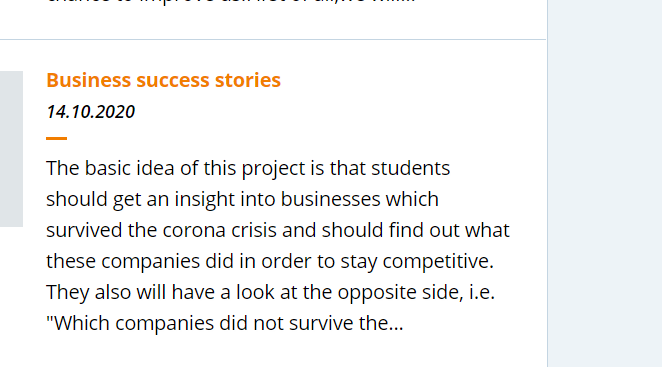Click the line starting 'The basic idea'
Image resolution: width=662 pixels, height=367 pixels.
[248, 169]
